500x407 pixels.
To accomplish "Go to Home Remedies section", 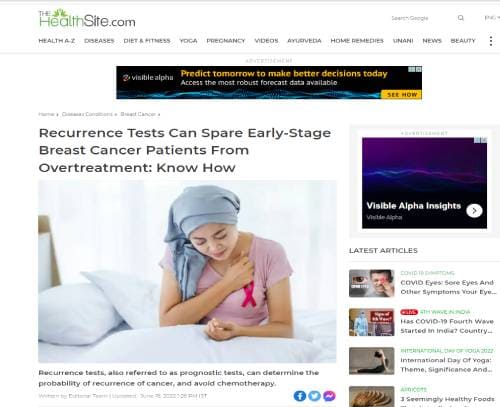I will pos(357,41).
